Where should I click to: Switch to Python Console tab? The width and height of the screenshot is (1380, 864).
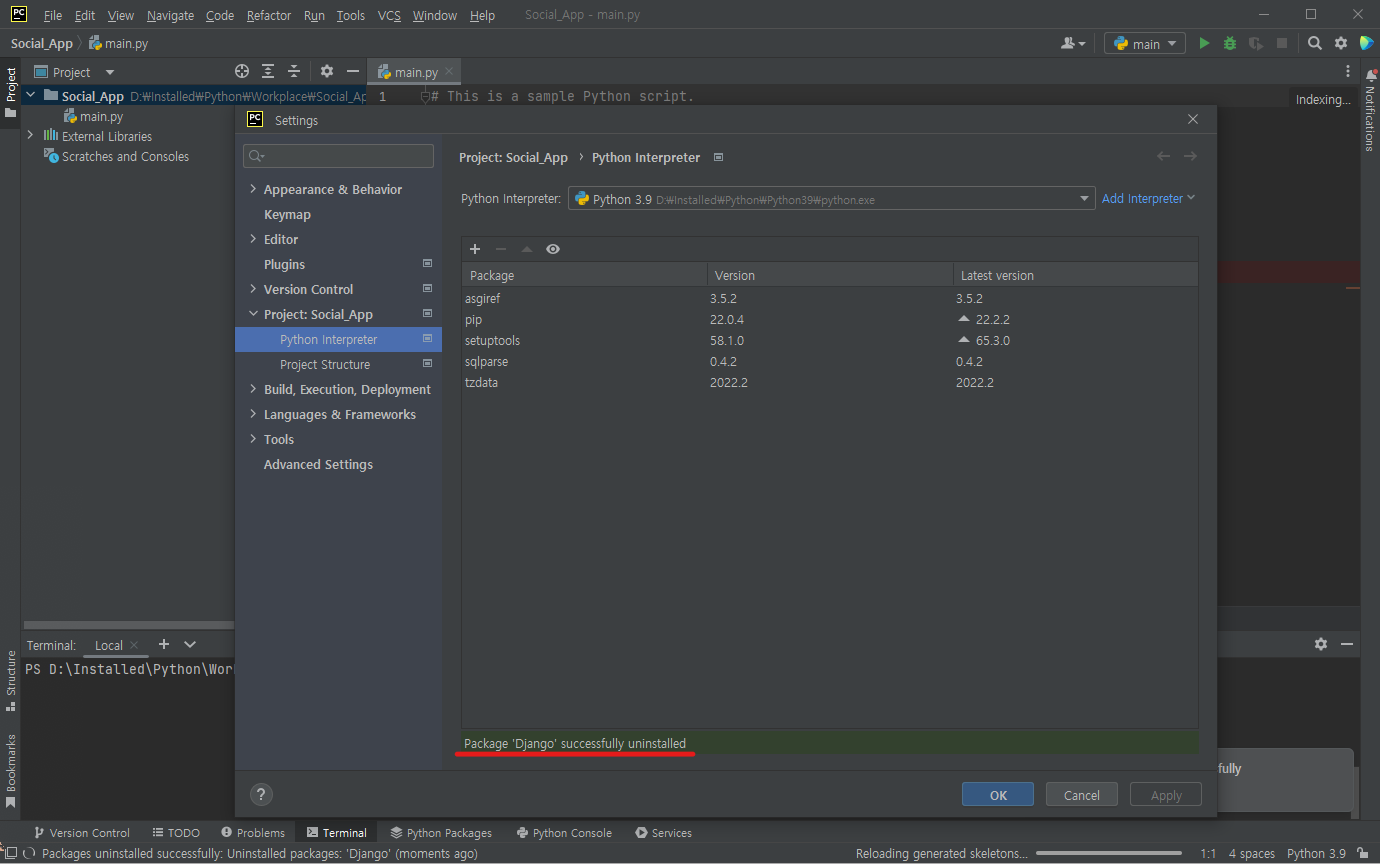[x=564, y=832]
